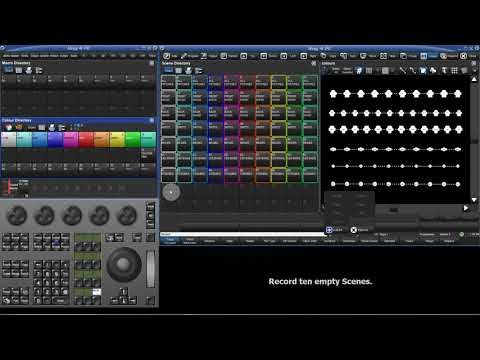Click the right arrow below the plot view
The height and width of the screenshot is (360, 480).
tap(466, 208)
